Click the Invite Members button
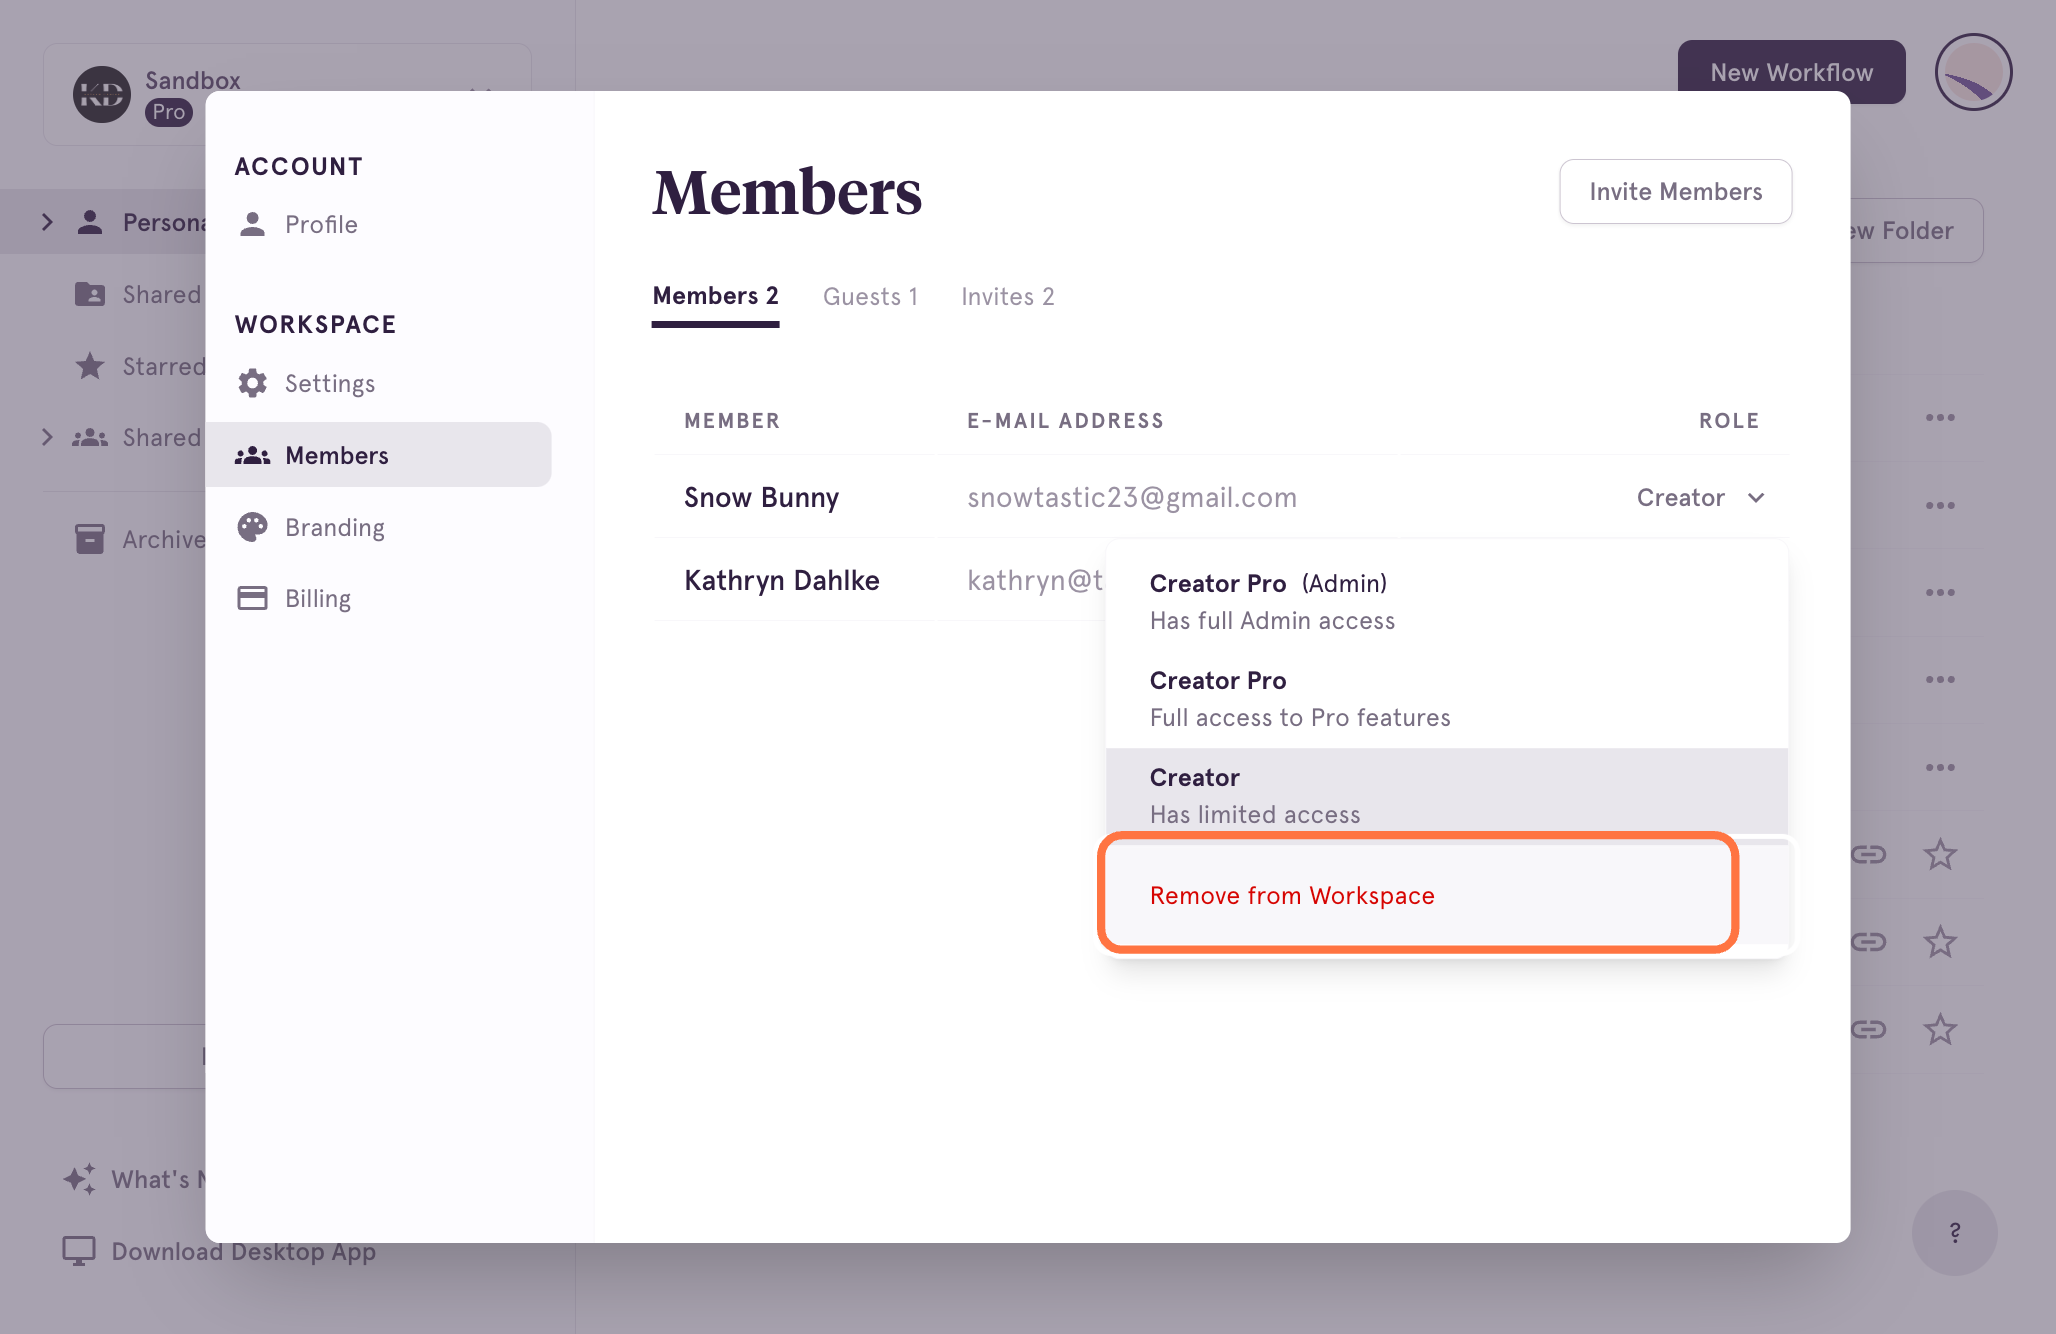 pyautogui.click(x=1675, y=191)
